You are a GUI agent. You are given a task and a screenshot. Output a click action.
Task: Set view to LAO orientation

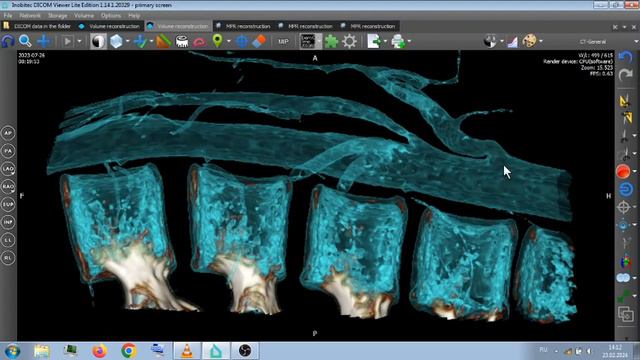click(x=8, y=169)
